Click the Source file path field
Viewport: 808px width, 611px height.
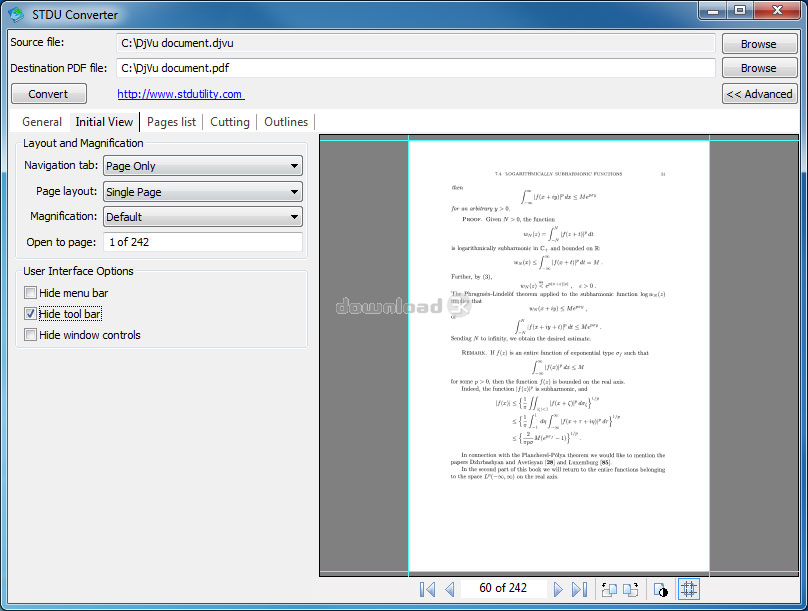(416, 43)
